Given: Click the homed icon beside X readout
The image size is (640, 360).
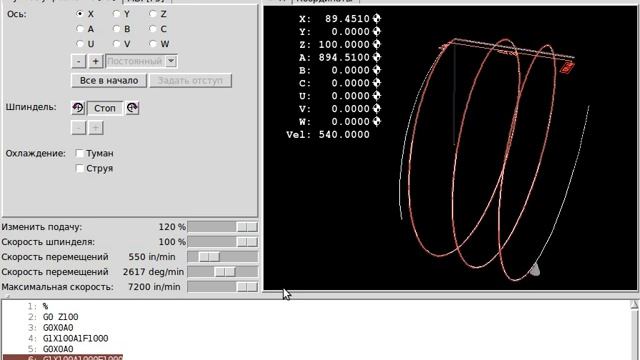Looking at the screenshot, I should point(376,18).
